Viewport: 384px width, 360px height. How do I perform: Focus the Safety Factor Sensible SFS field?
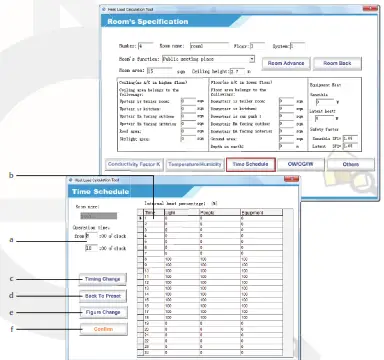tap(350, 138)
